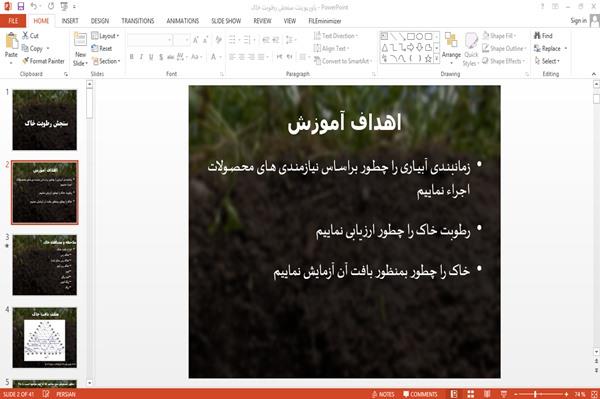The height and width of the screenshot is (399, 600).
Task: Switch to Slide Sorter view in status bar
Action: pyautogui.click(x=471, y=394)
